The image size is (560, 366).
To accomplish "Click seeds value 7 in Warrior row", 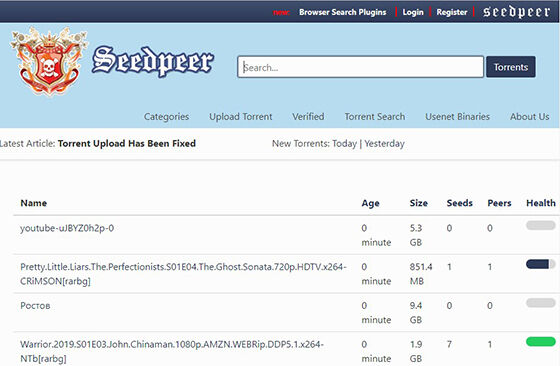I will coord(449,345).
